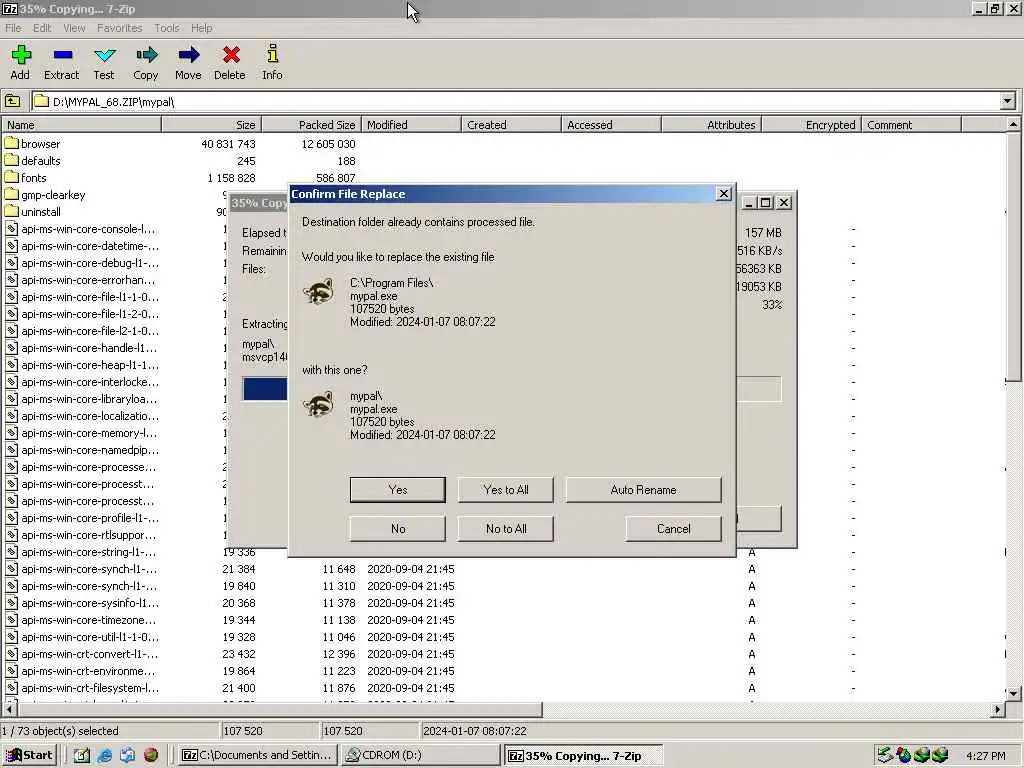Screen dimensions: 1024x768
Task: Sort by the Encrypted column header
Action: pyautogui.click(x=812, y=125)
